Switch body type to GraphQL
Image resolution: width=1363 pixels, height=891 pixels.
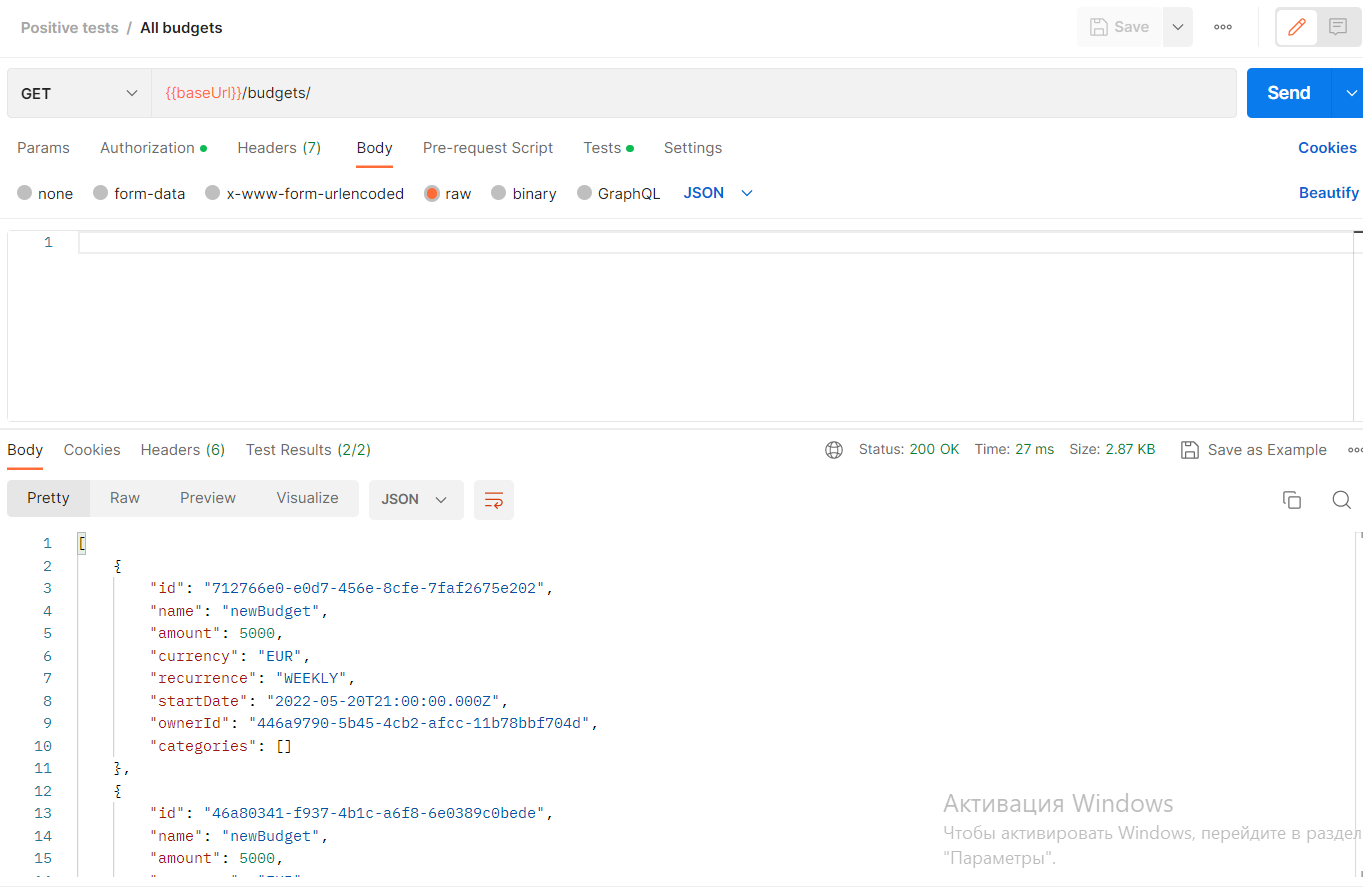pos(619,193)
